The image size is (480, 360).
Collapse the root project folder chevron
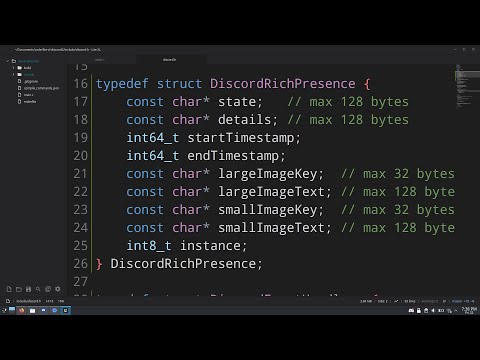click(7, 61)
